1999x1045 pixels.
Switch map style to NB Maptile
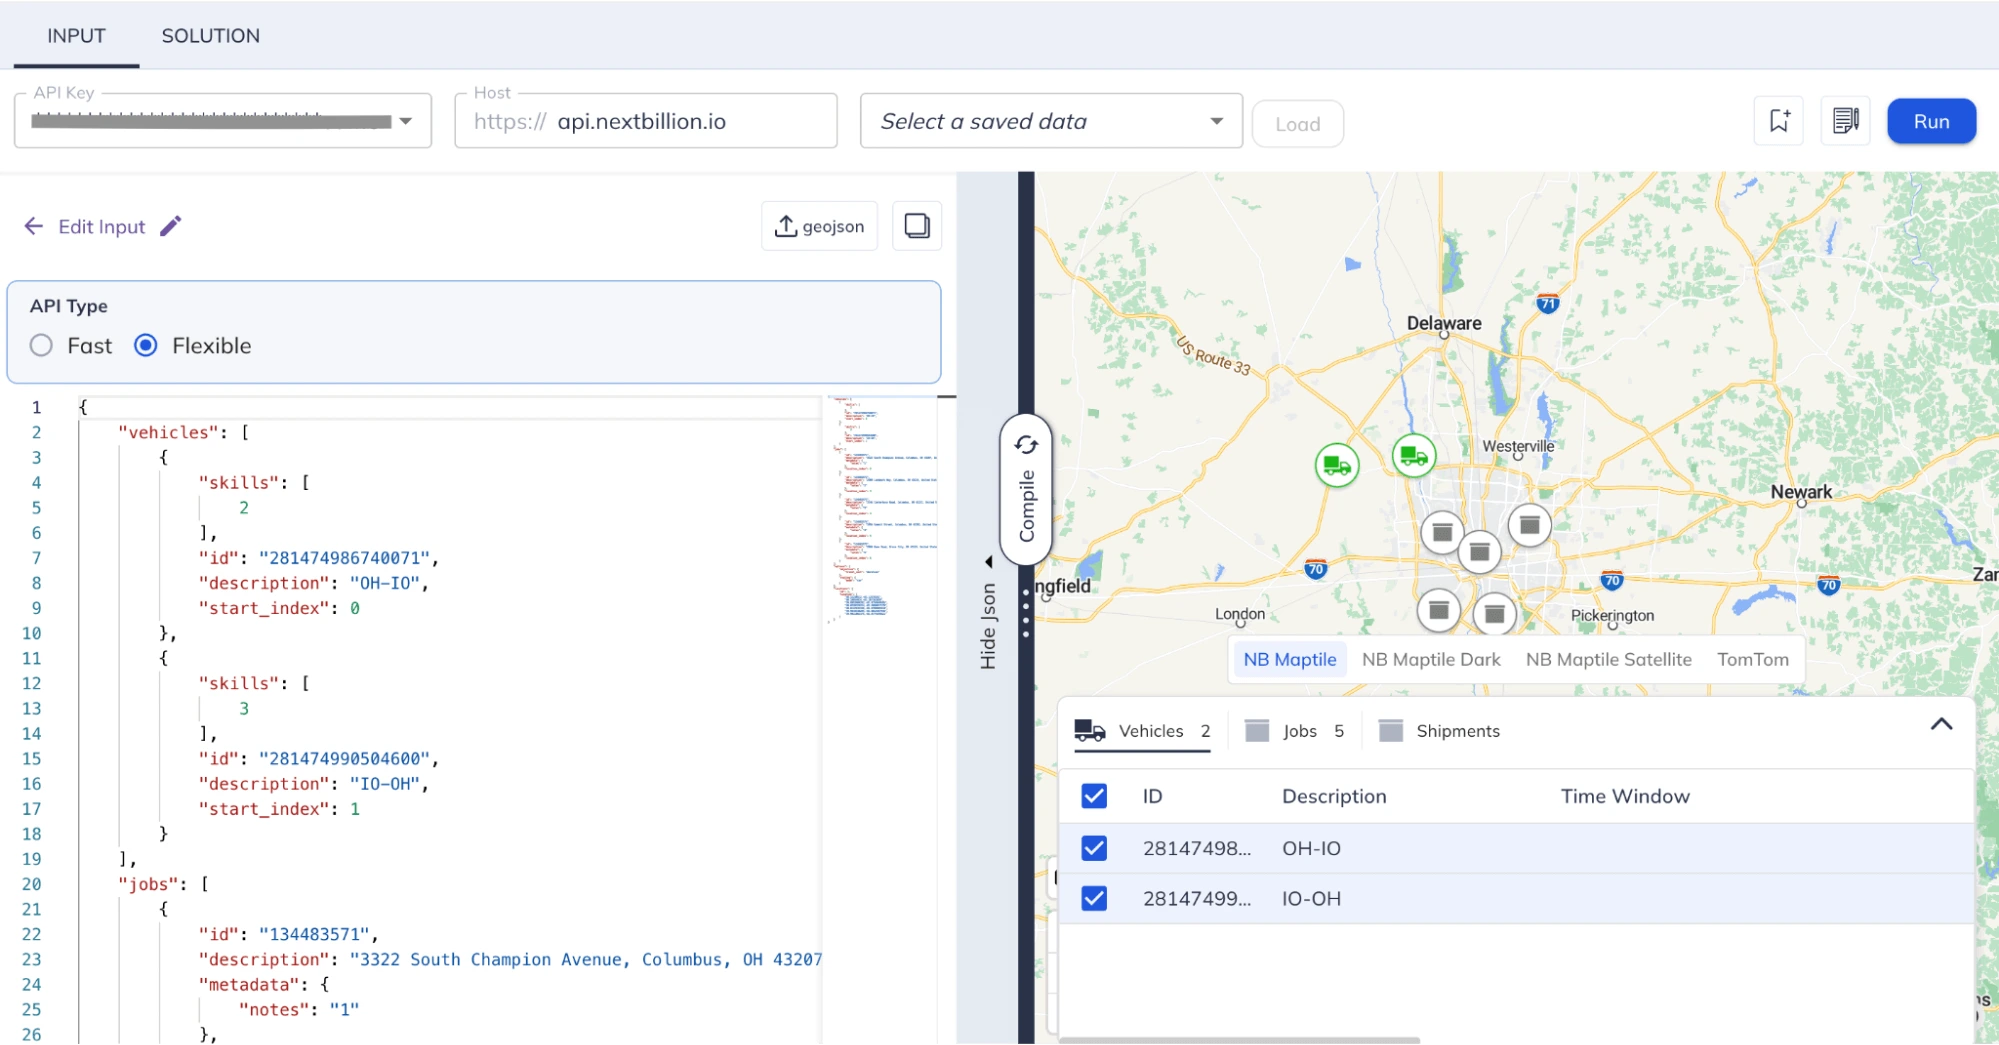(1290, 659)
